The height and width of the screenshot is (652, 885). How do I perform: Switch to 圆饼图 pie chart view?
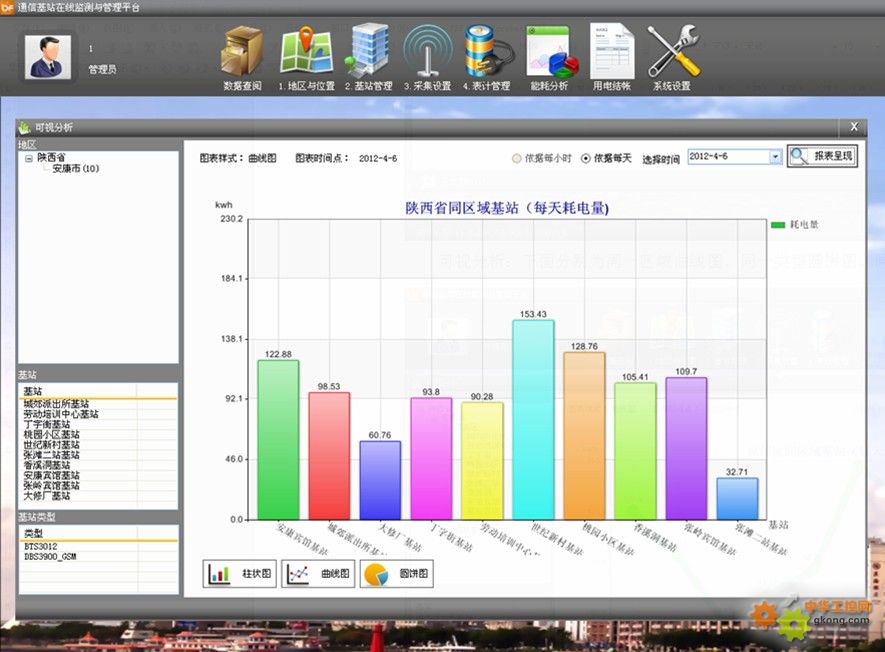(396, 574)
